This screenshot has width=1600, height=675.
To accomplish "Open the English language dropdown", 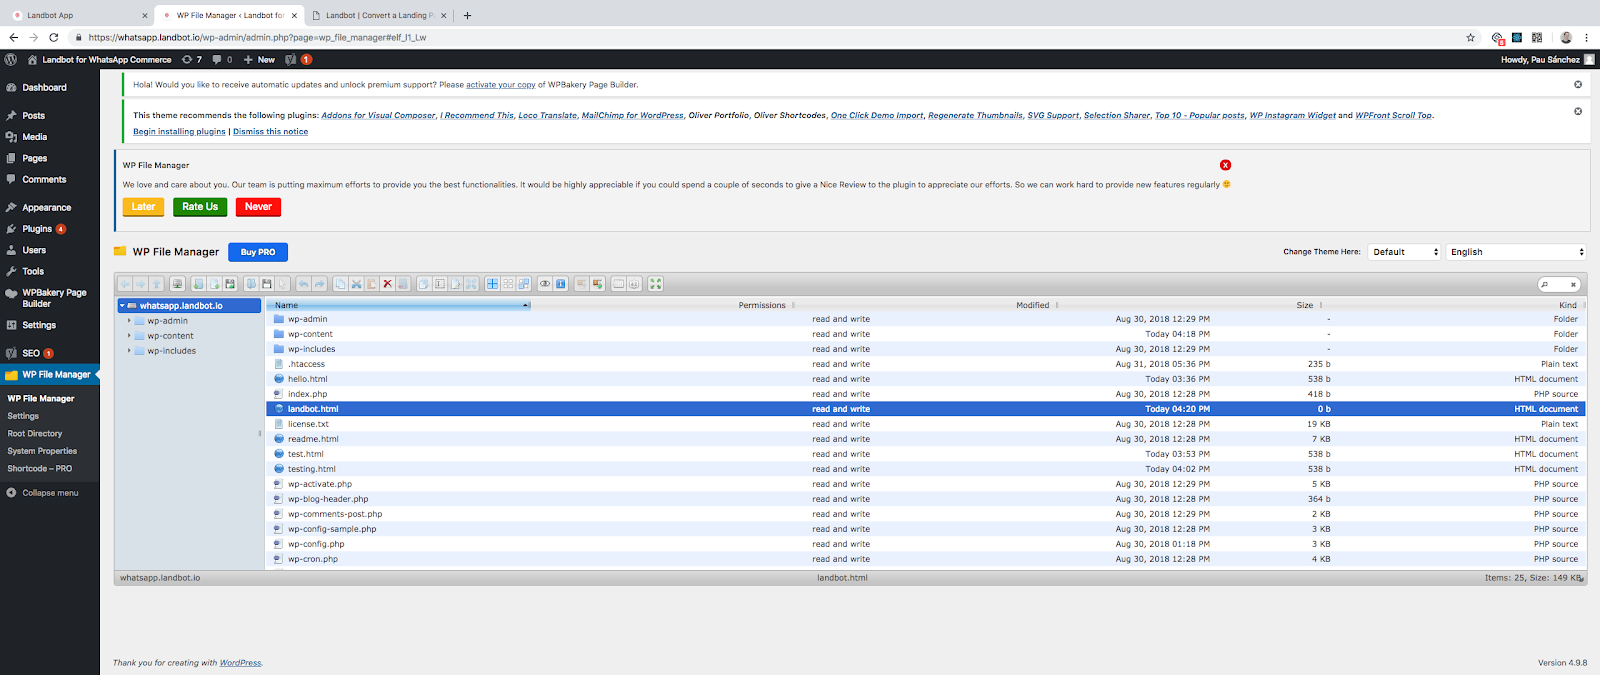I will click(1516, 252).
